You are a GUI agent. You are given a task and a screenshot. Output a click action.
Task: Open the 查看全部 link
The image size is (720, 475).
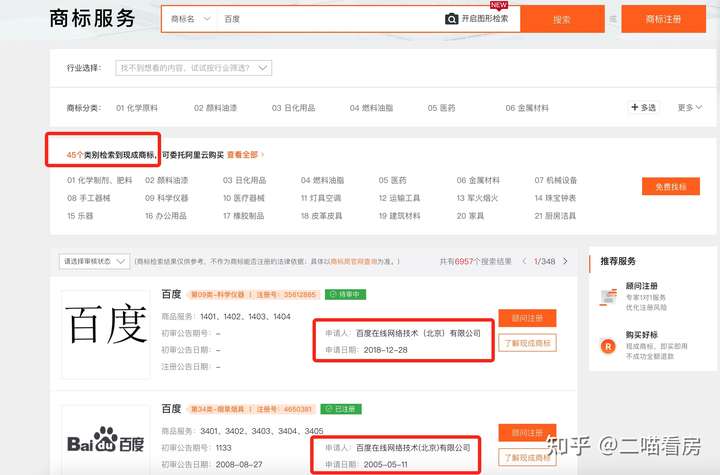click(245, 155)
